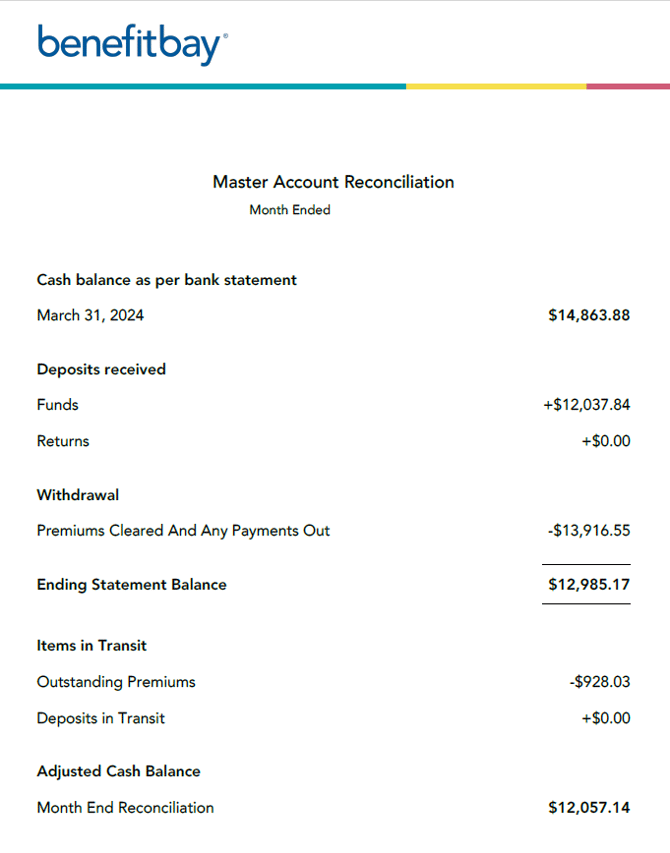Click Premiums Cleared And Any Payments Out
The image size is (670, 853).
pos(183,531)
